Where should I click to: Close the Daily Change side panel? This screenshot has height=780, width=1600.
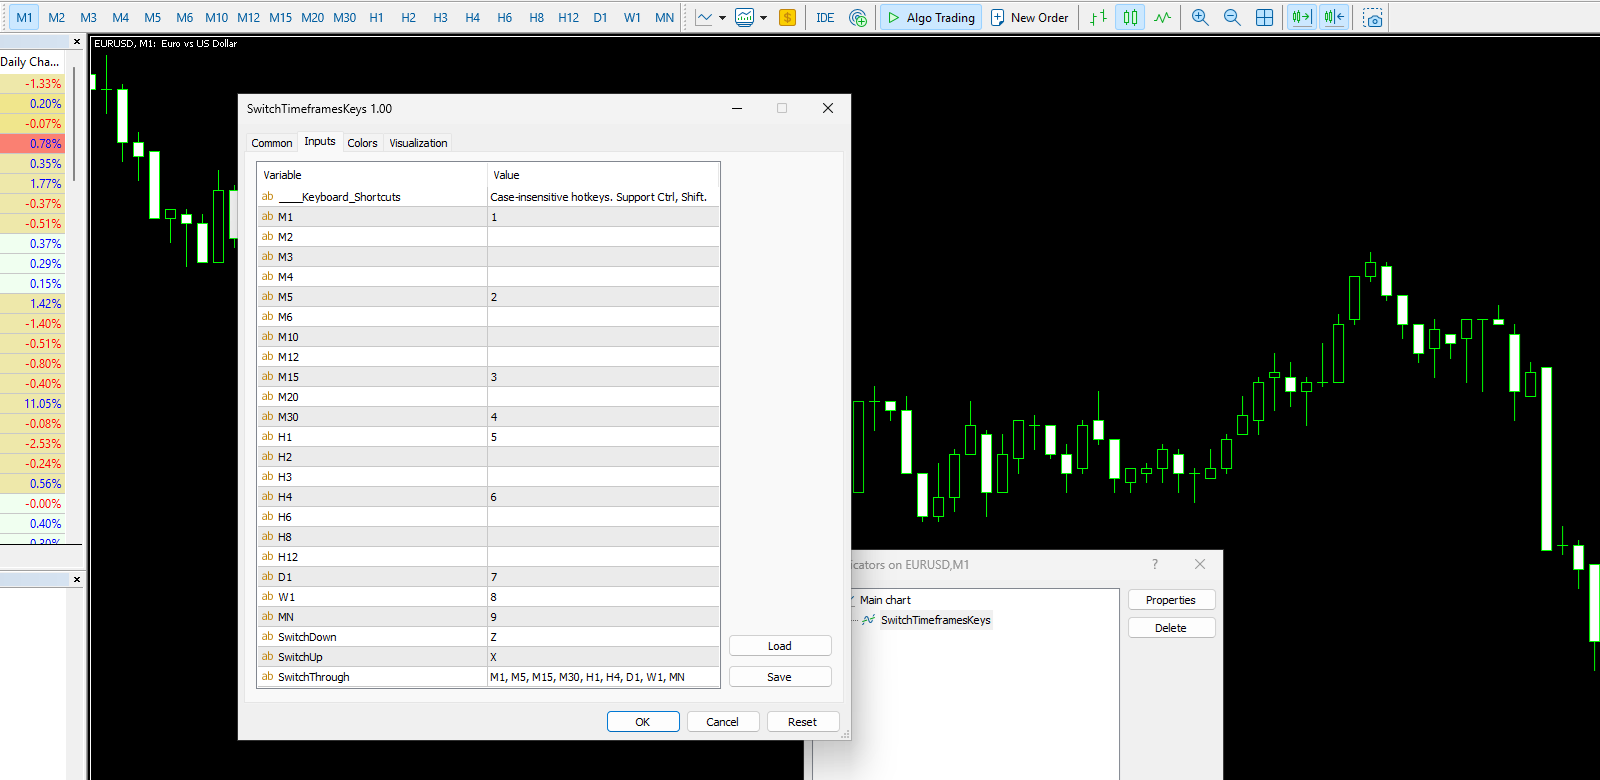(77, 41)
